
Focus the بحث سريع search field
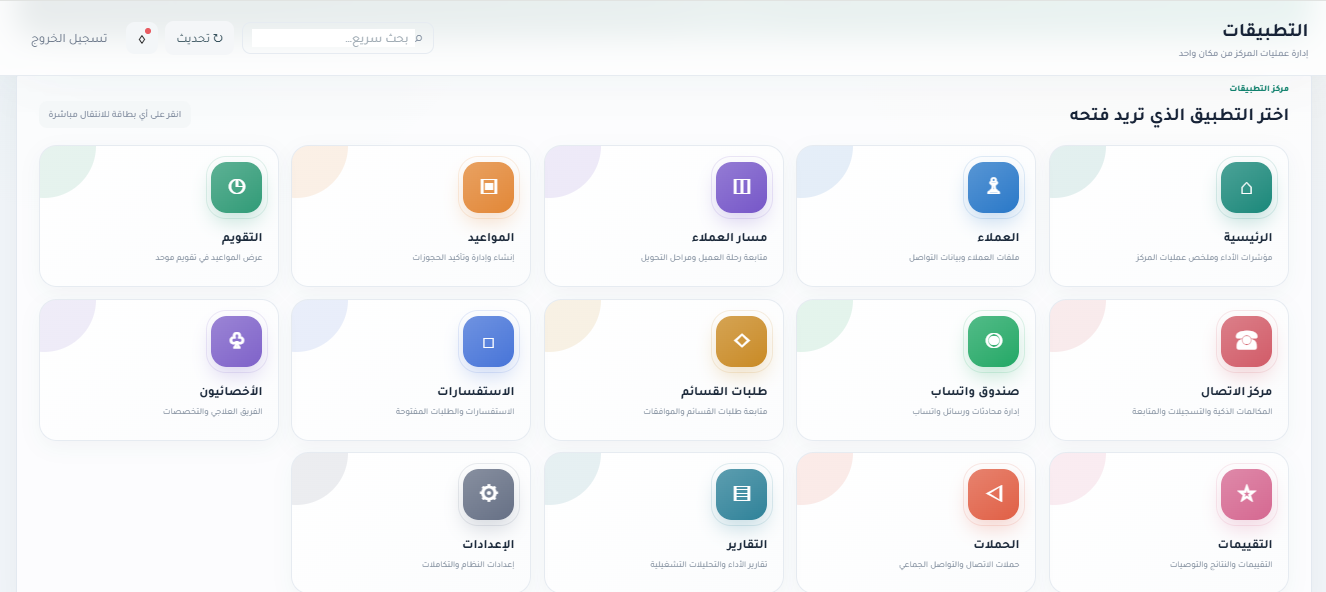tap(337, 38)
